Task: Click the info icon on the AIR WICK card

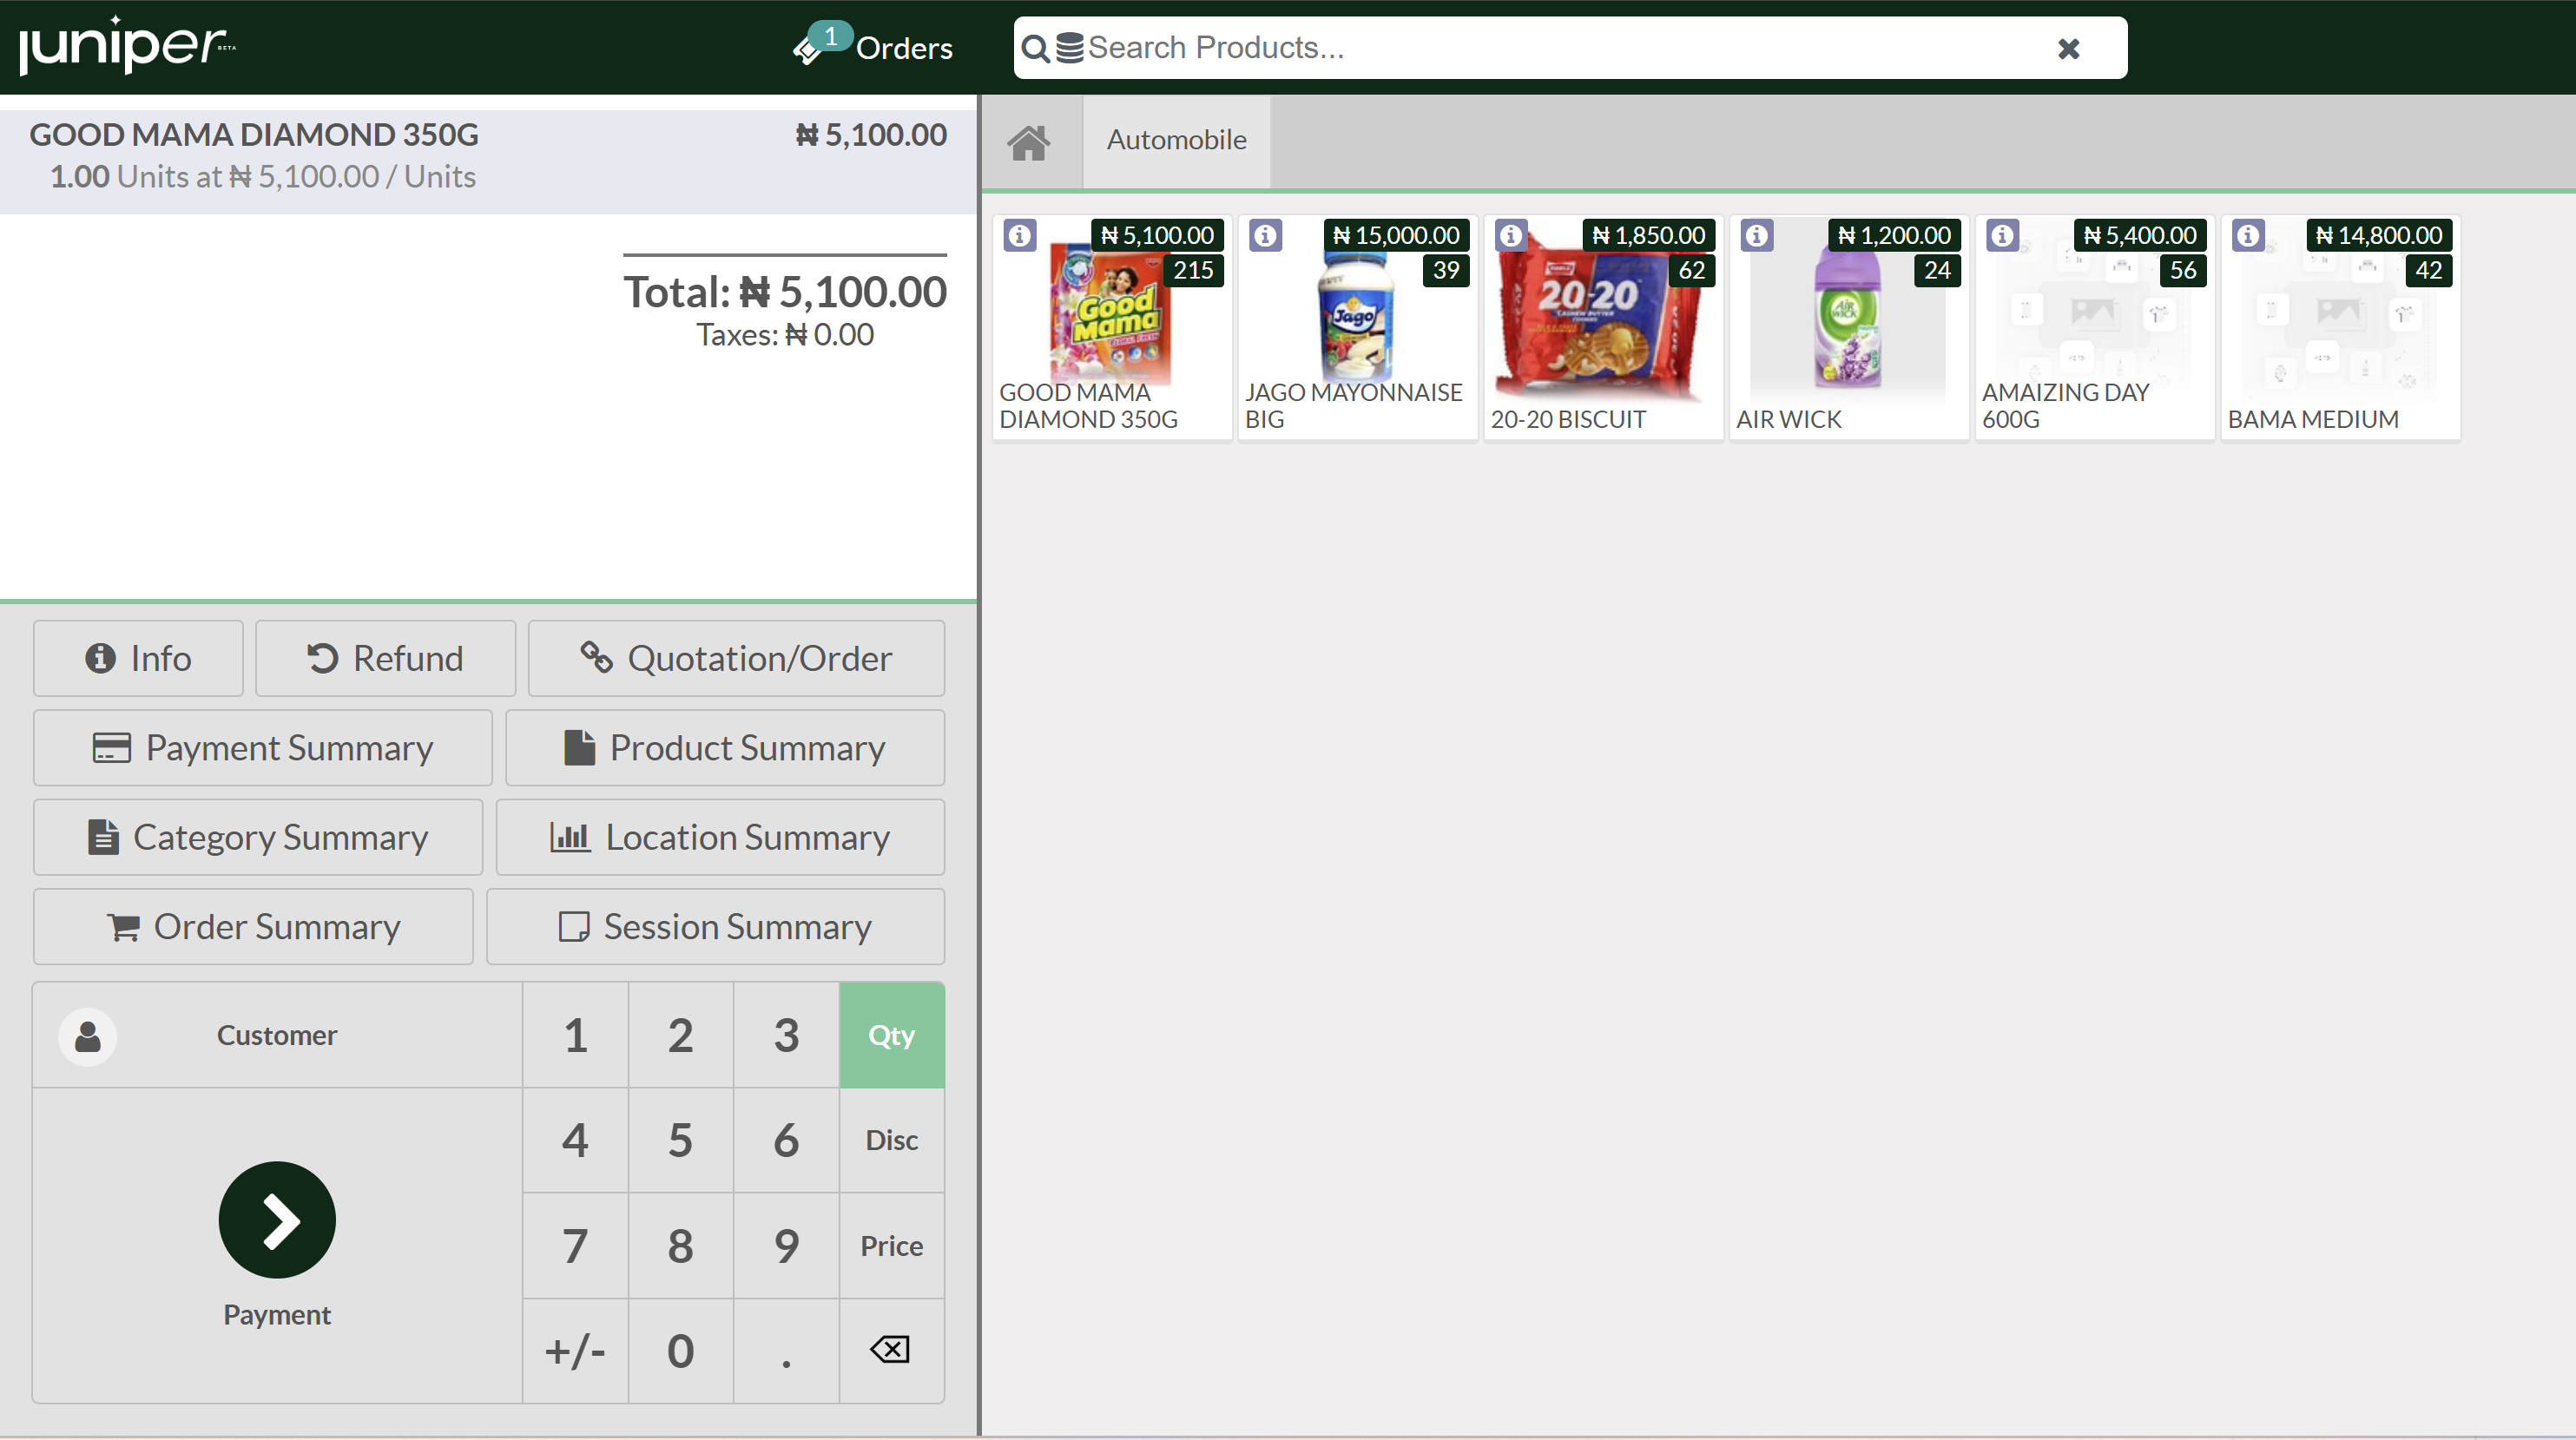Action: [x=1757, y=235]
